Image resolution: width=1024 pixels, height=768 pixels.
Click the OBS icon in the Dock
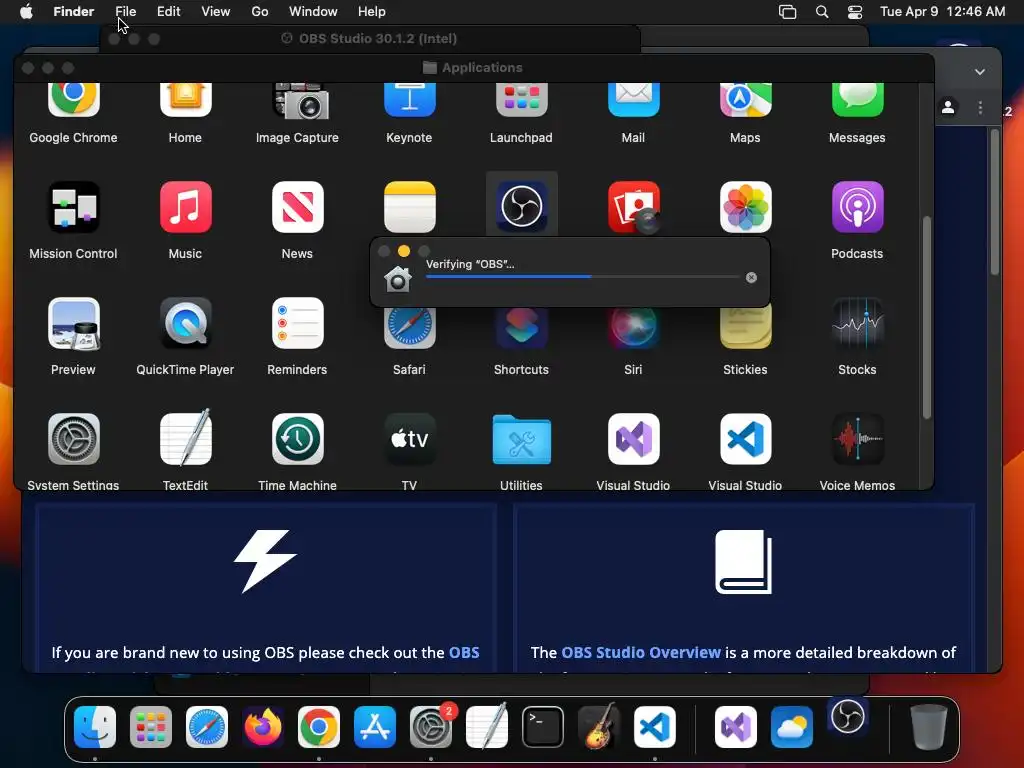coord(848,716)
